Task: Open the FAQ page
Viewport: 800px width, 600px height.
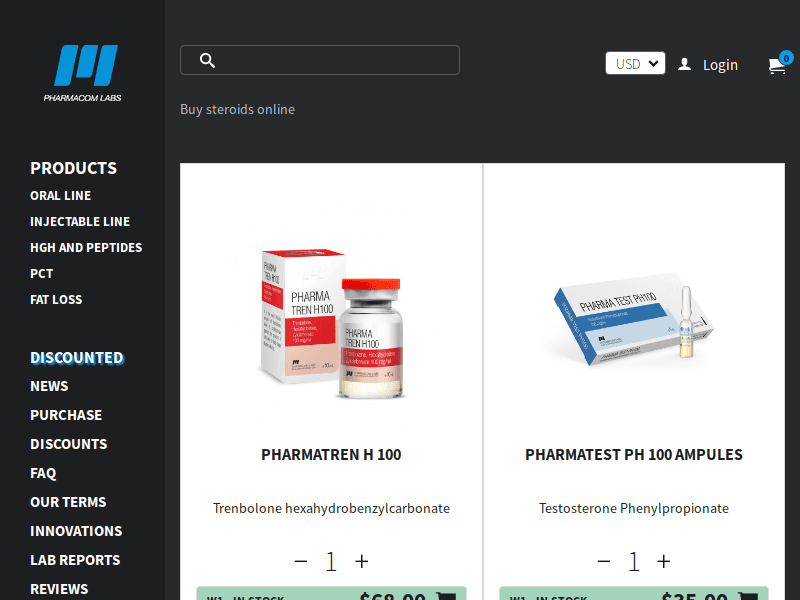Action: tap(43, 473)
